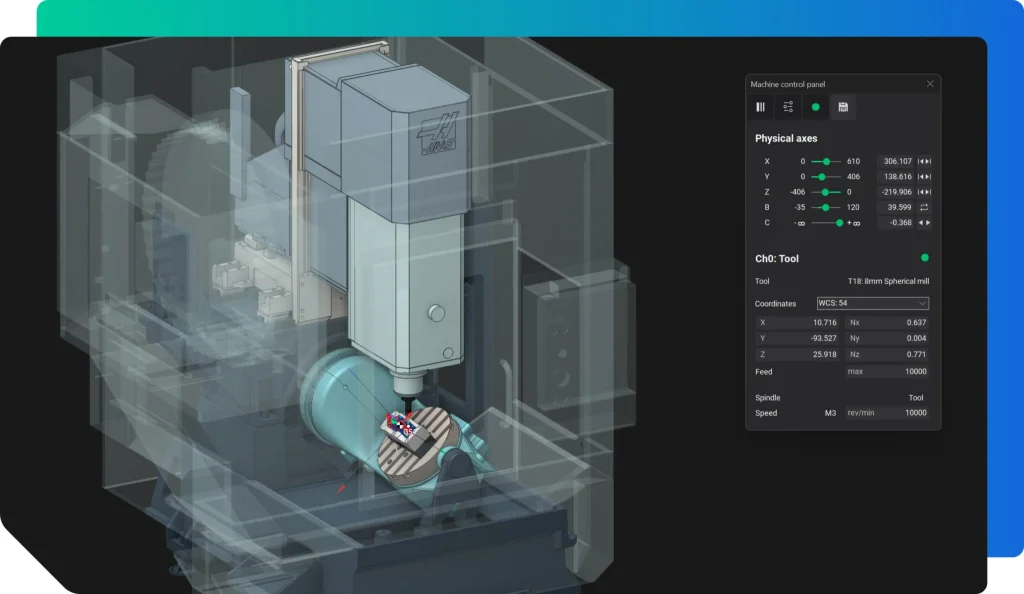The image size is (1024, 594).
Task: Click the X physical axis slider handle
Action: click(827, 161)
